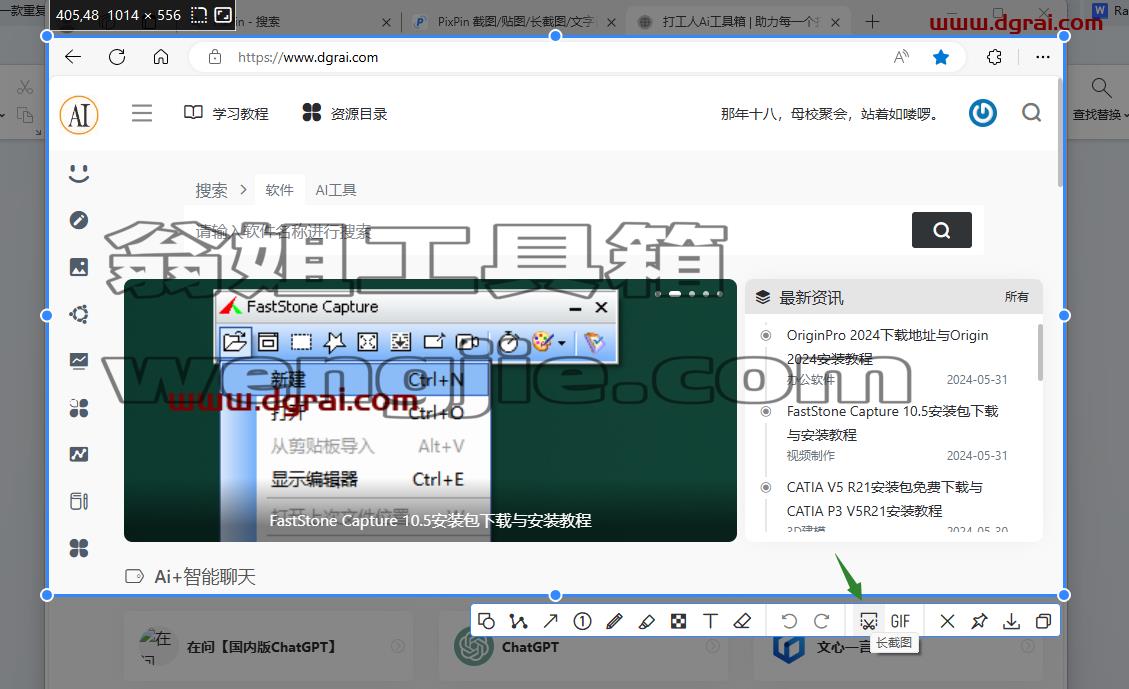Open a new browser tab

point(872,22)
